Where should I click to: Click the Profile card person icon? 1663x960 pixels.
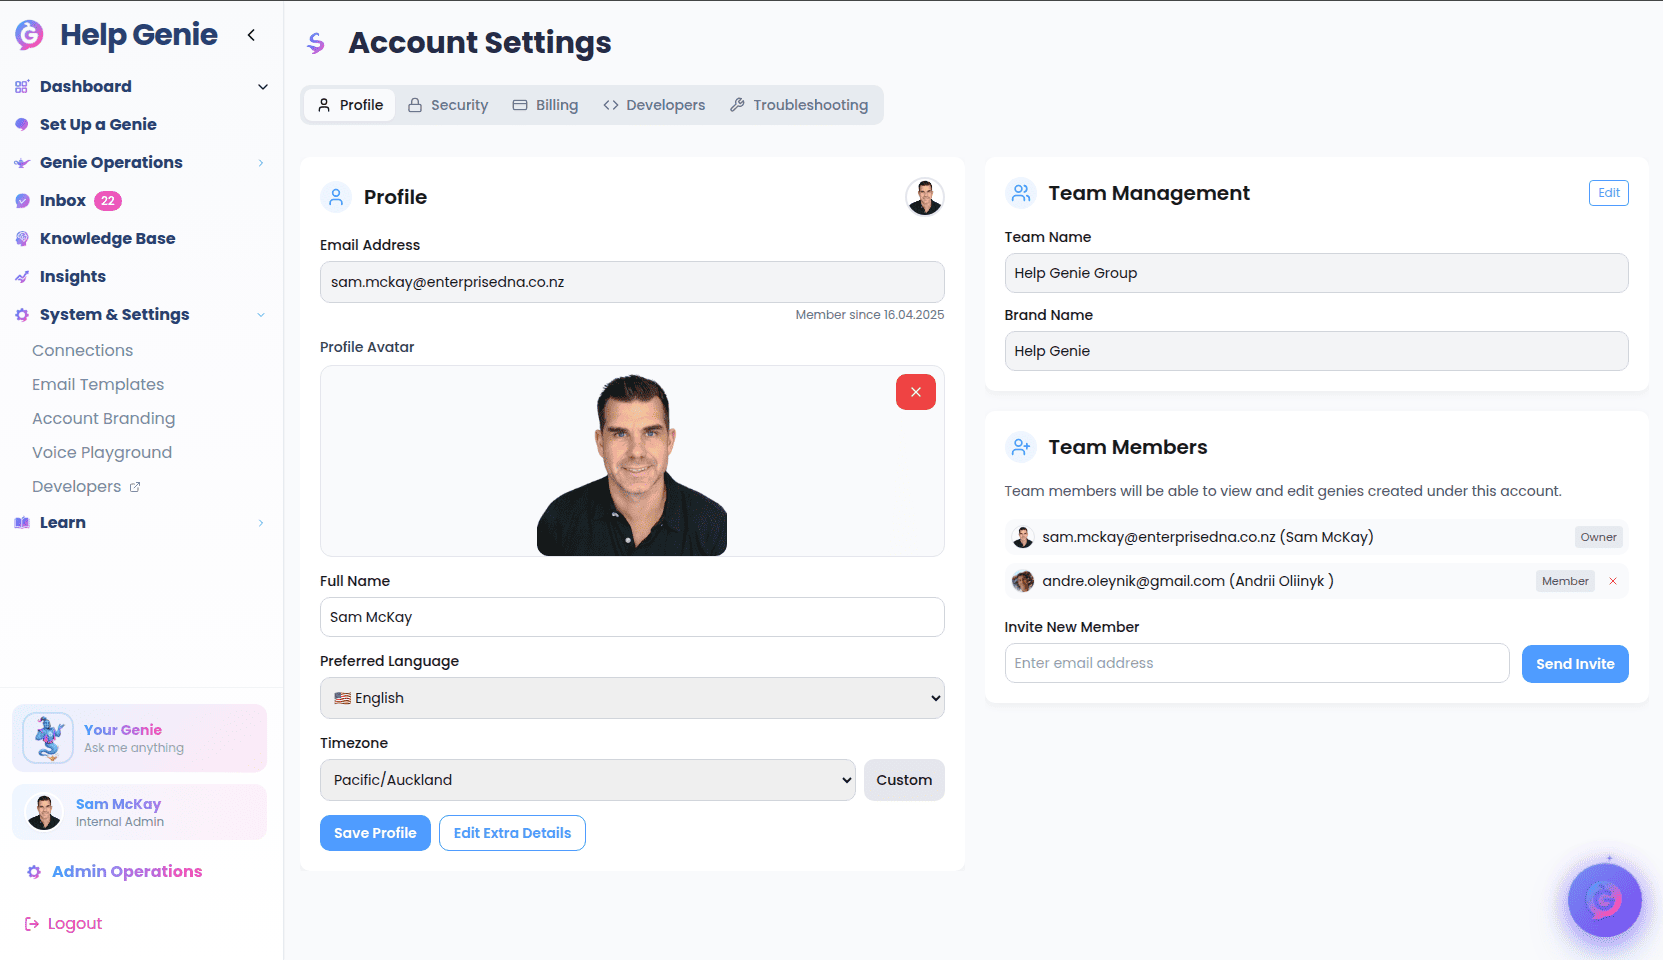336,197
